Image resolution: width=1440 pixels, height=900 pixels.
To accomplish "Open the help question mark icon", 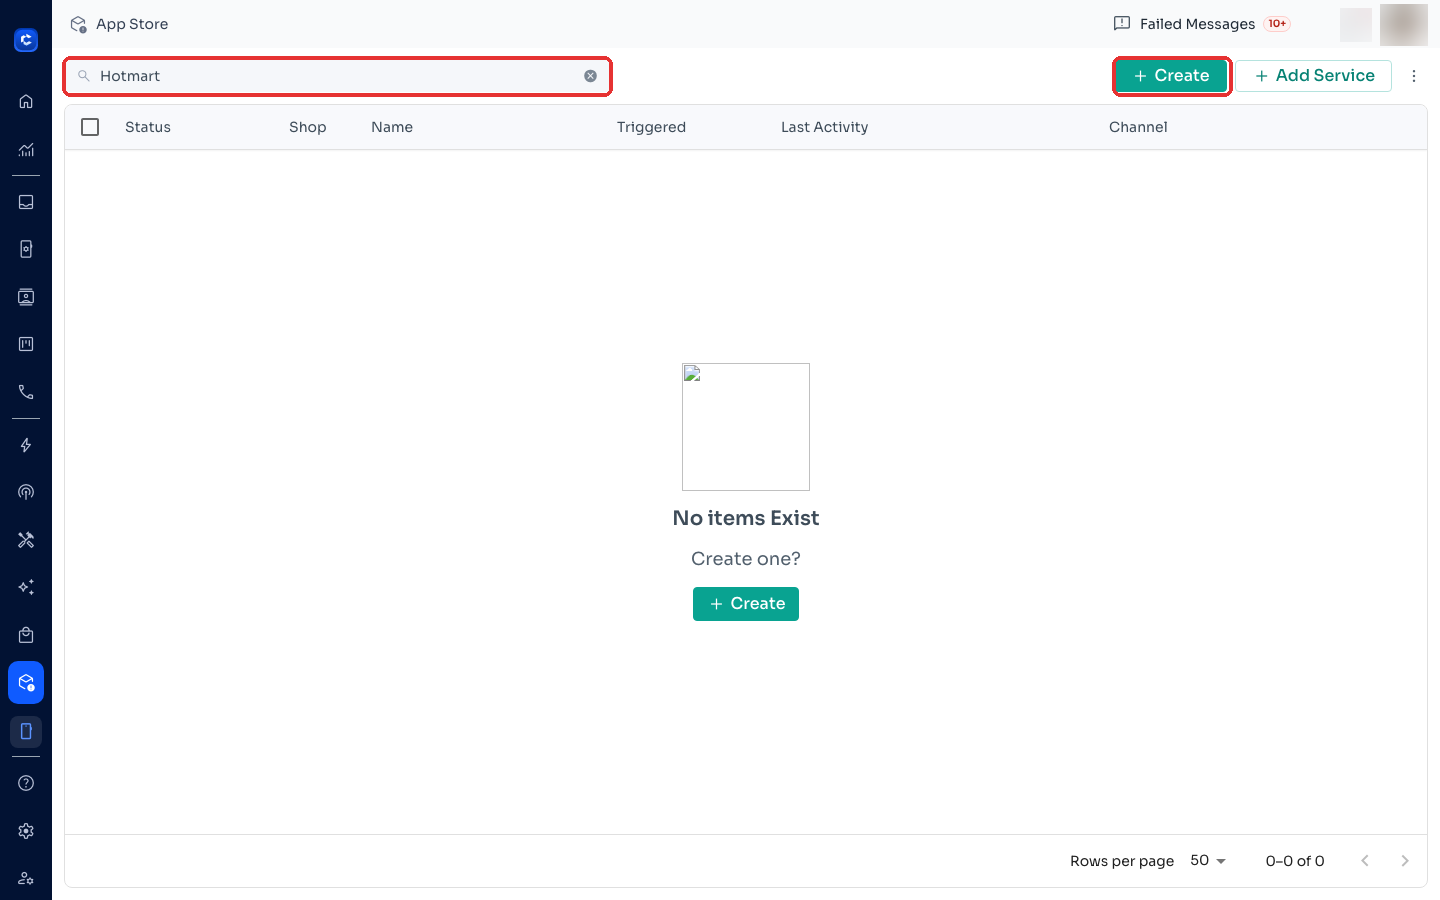I will tap(26, 783).
